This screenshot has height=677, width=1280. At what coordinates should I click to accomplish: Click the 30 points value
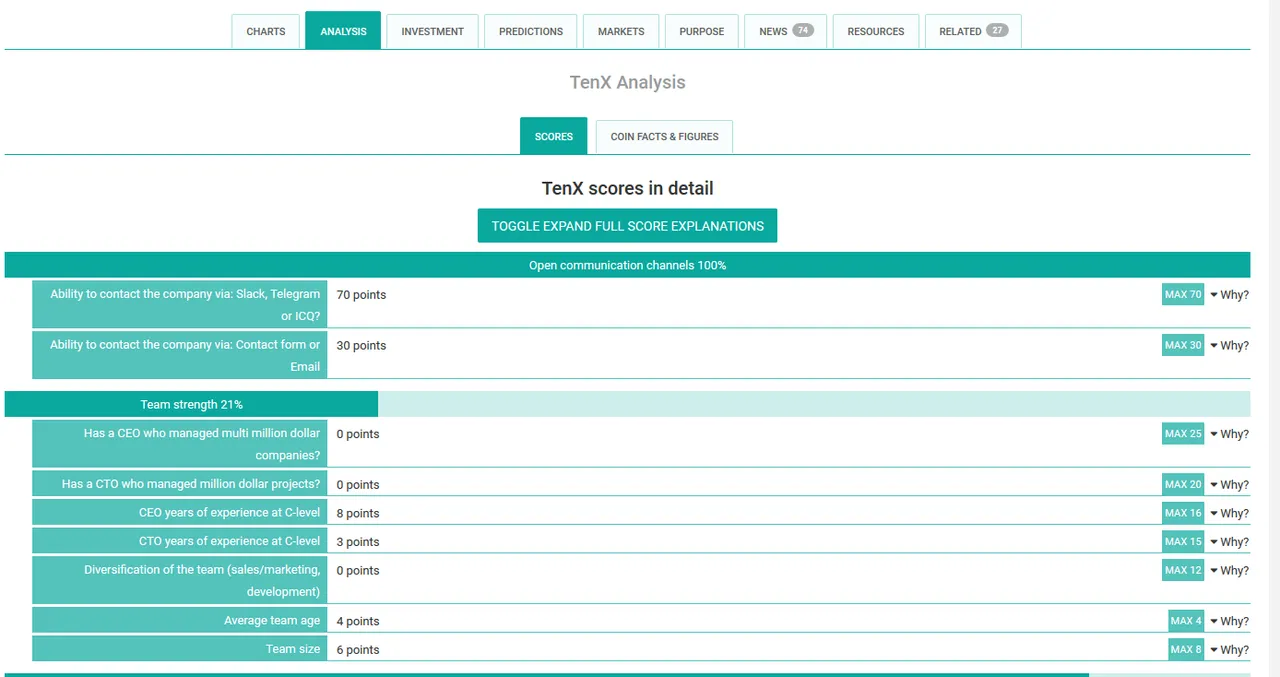pos(361,346)
